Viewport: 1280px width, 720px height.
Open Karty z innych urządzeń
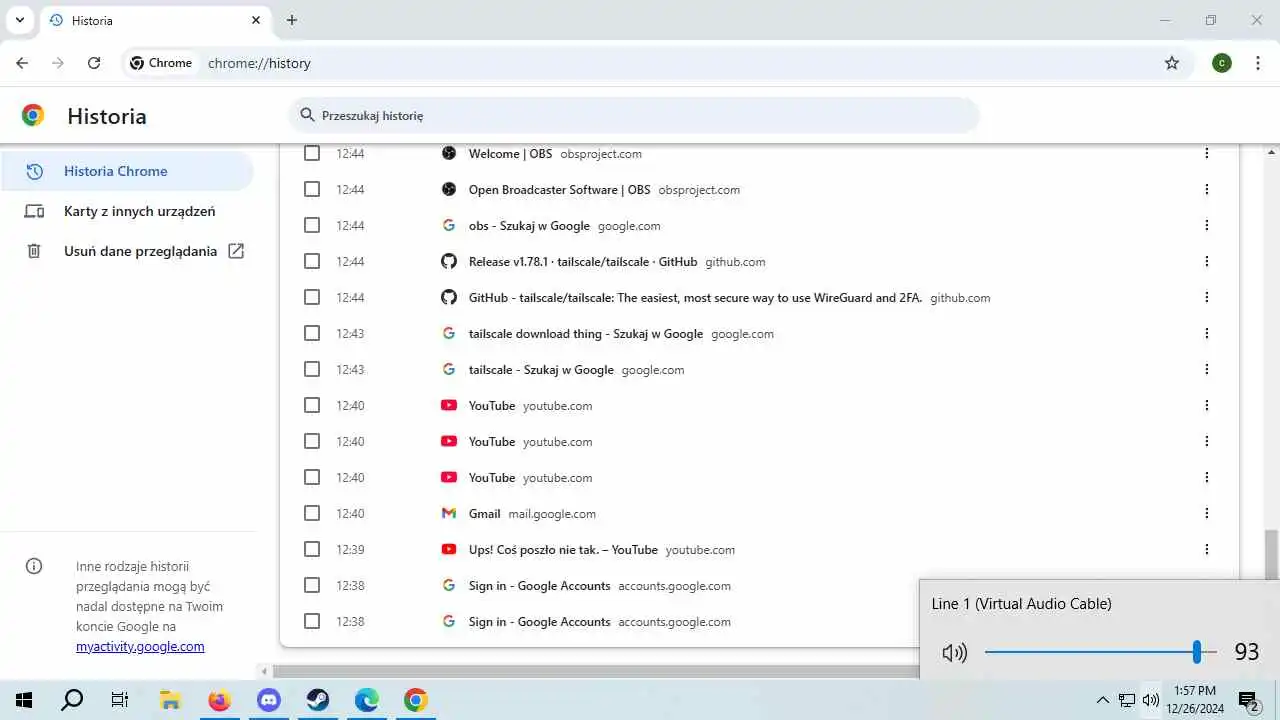tap(127, 211)
